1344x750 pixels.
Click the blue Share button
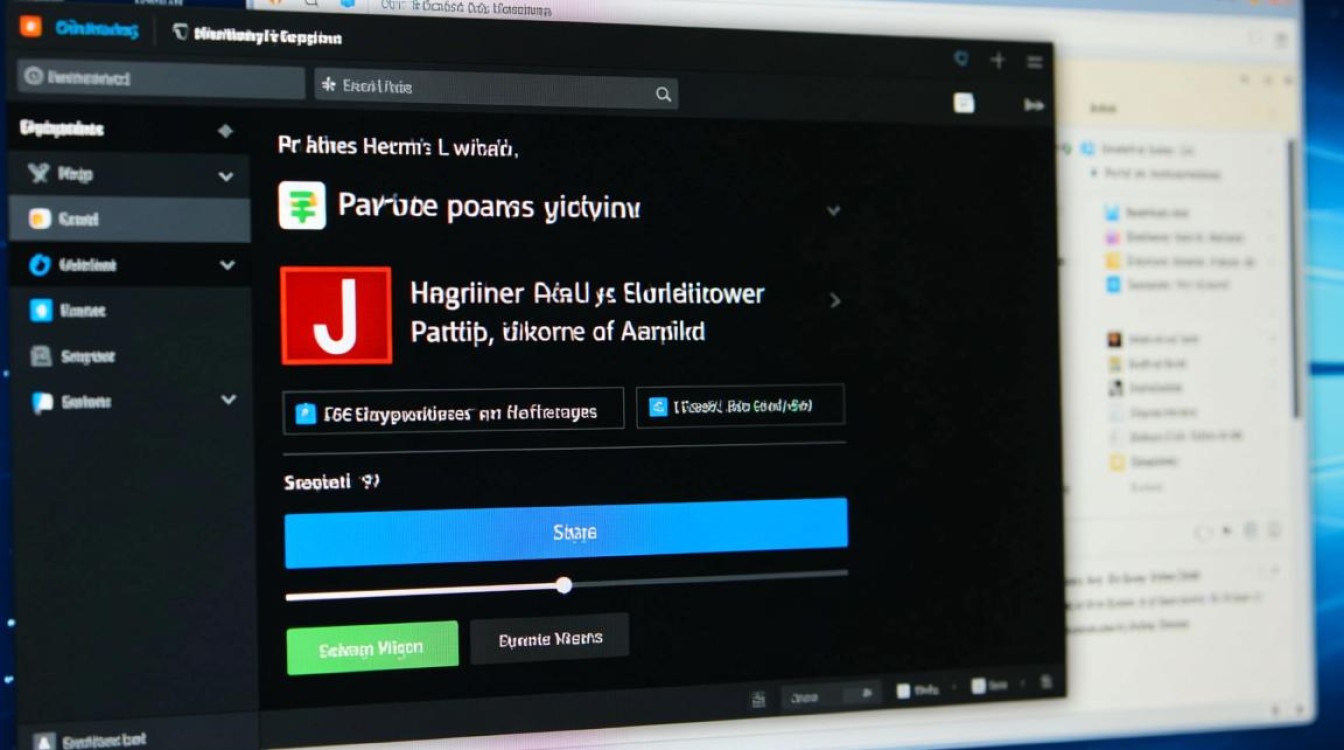click(x=566, y=533)
